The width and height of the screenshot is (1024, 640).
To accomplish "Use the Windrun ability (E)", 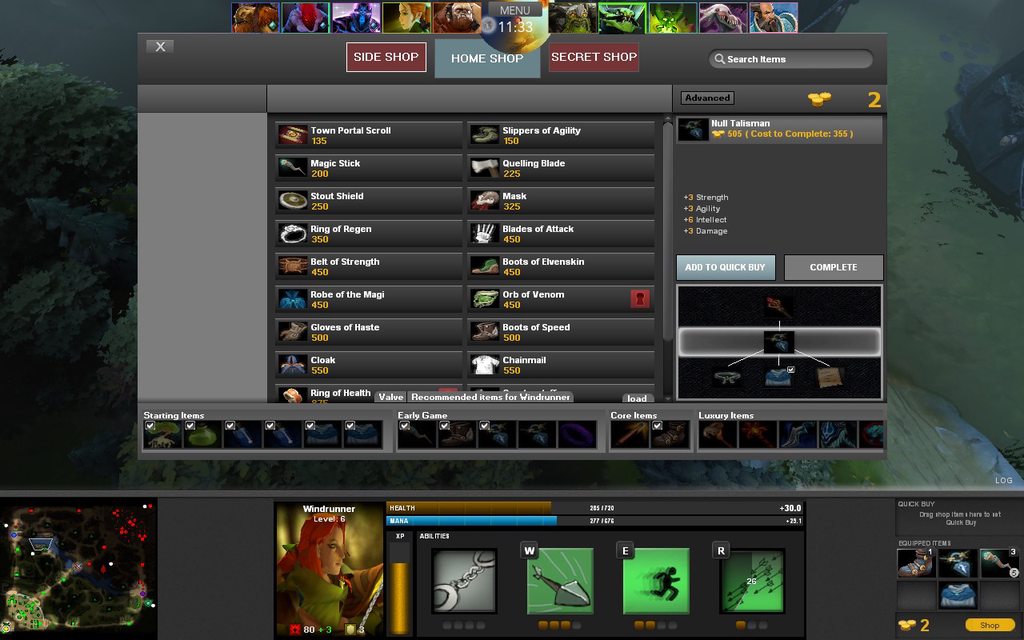I will point(655,581).
